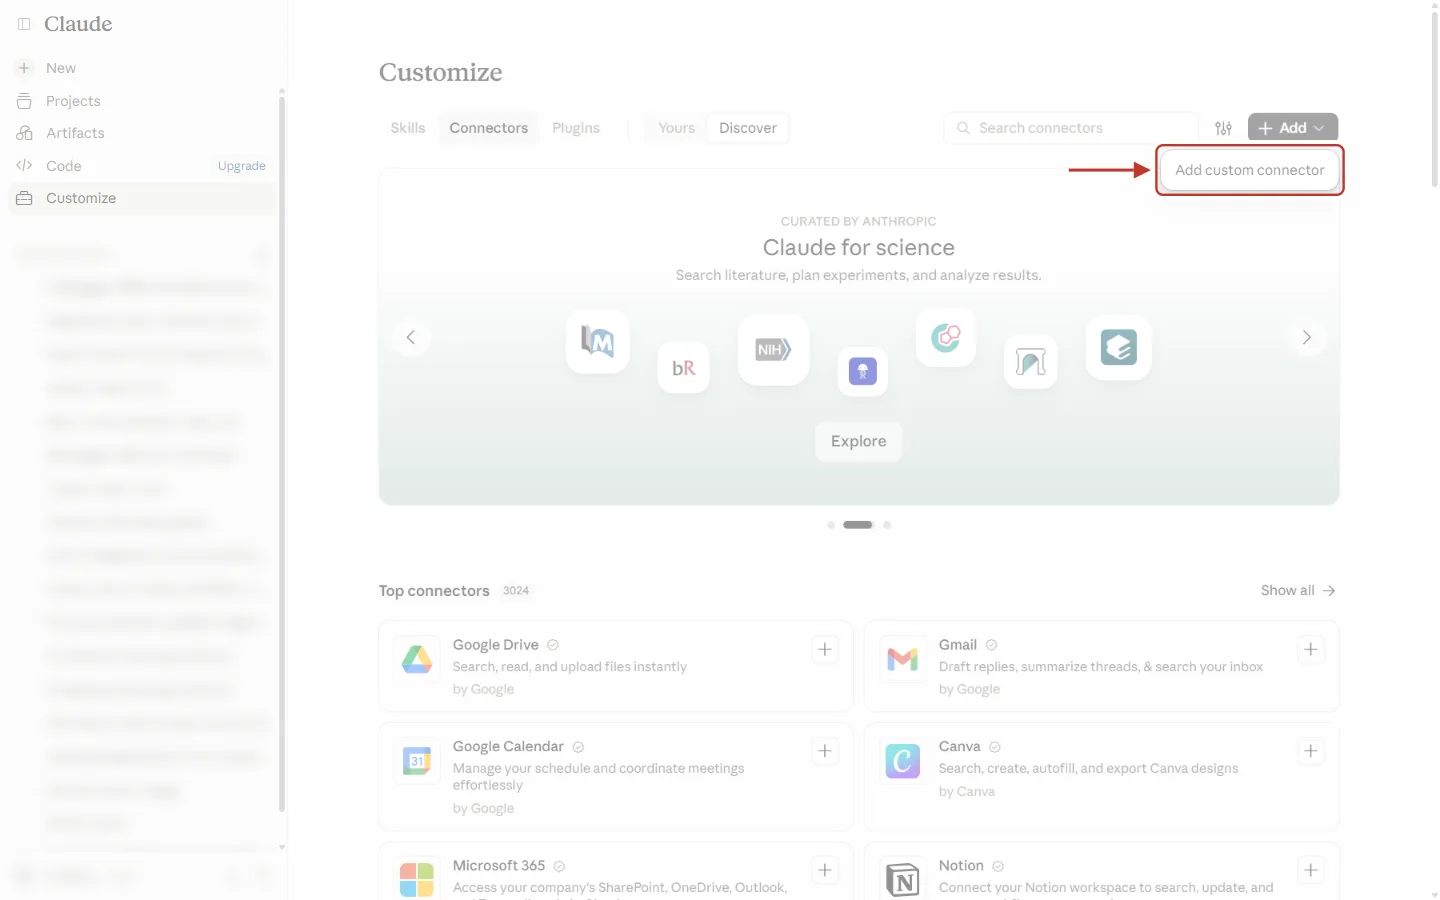Open the Google Calendar connector logo

tap(417, 761)
